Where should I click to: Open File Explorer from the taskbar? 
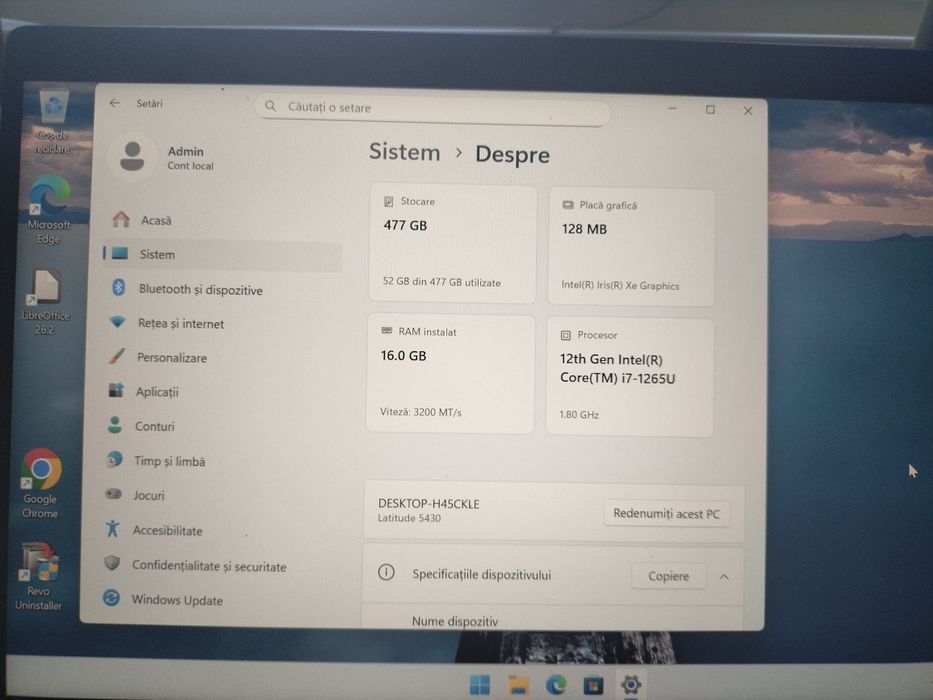518,685
